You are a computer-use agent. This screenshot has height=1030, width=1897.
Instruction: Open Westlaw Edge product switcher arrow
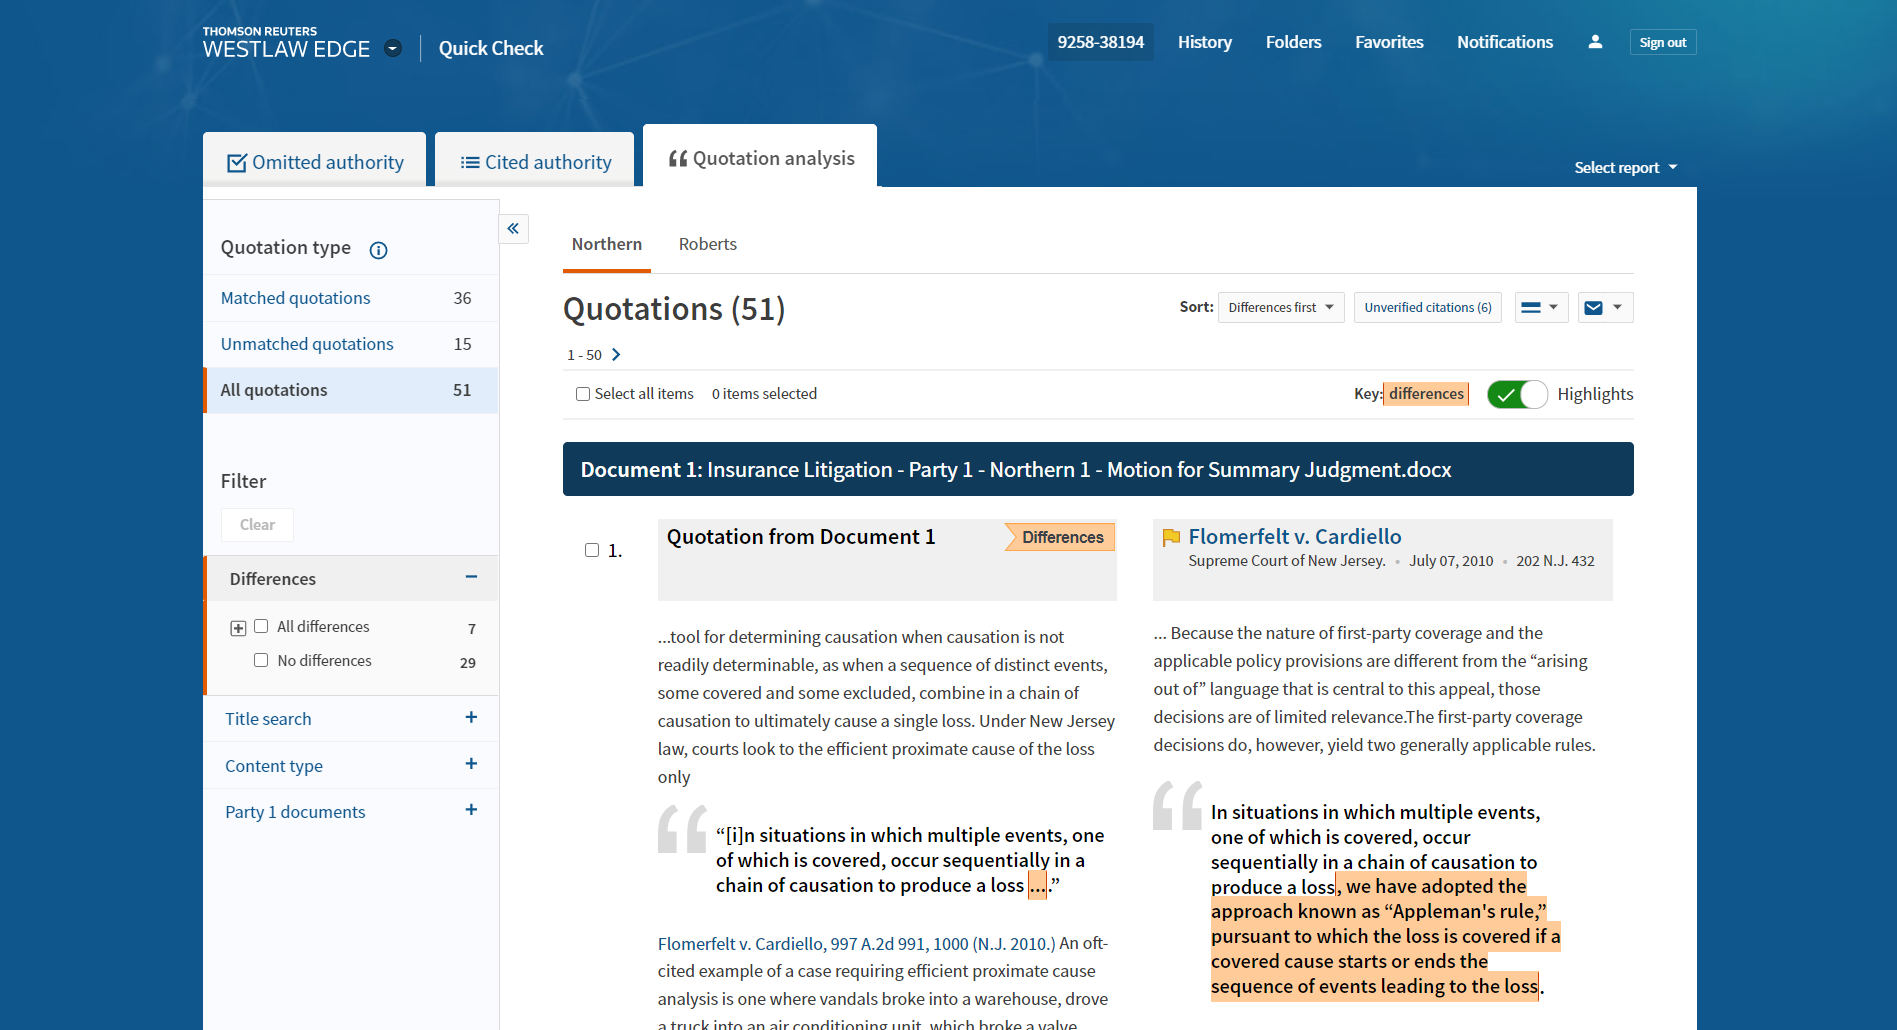tap(393, 49)
